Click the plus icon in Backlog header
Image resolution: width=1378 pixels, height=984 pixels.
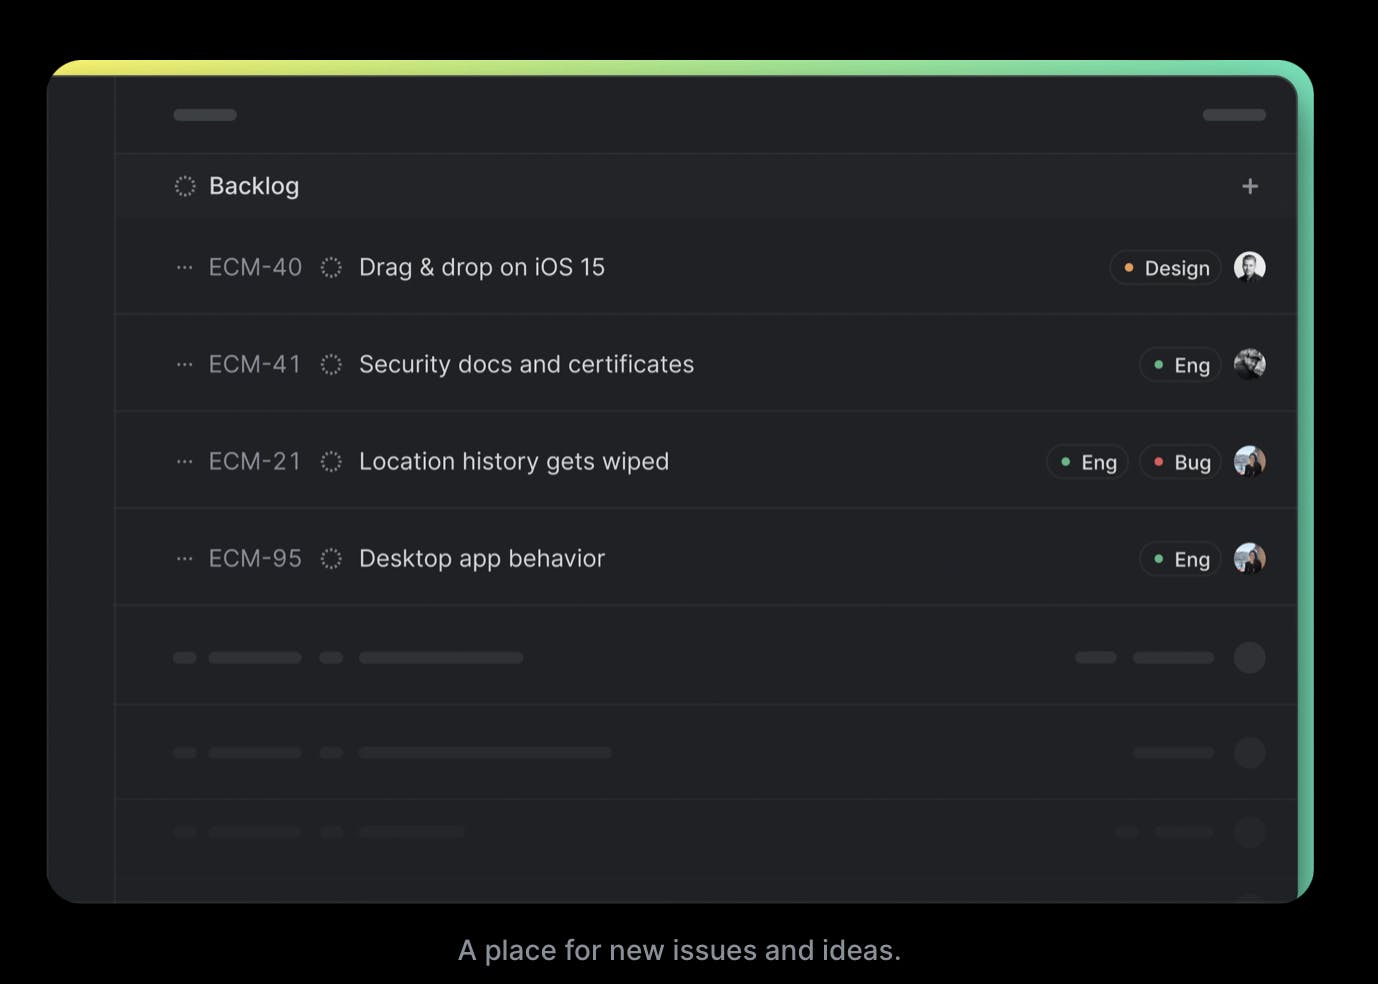coord(1249,186)
